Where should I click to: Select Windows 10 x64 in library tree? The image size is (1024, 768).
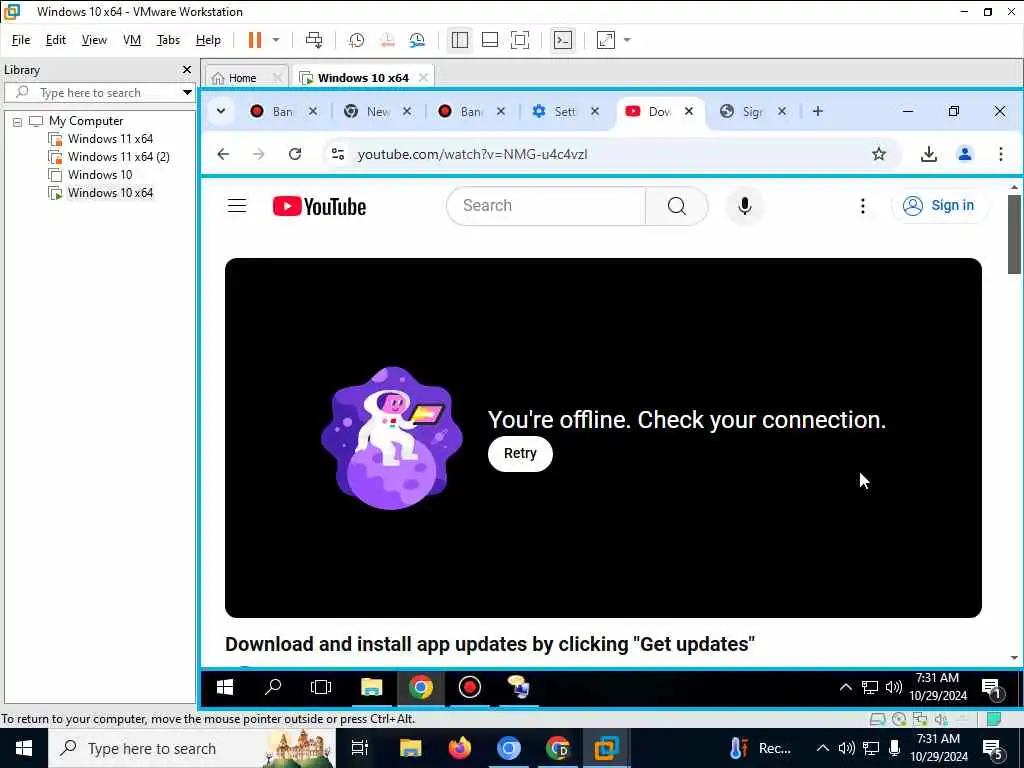110,193
